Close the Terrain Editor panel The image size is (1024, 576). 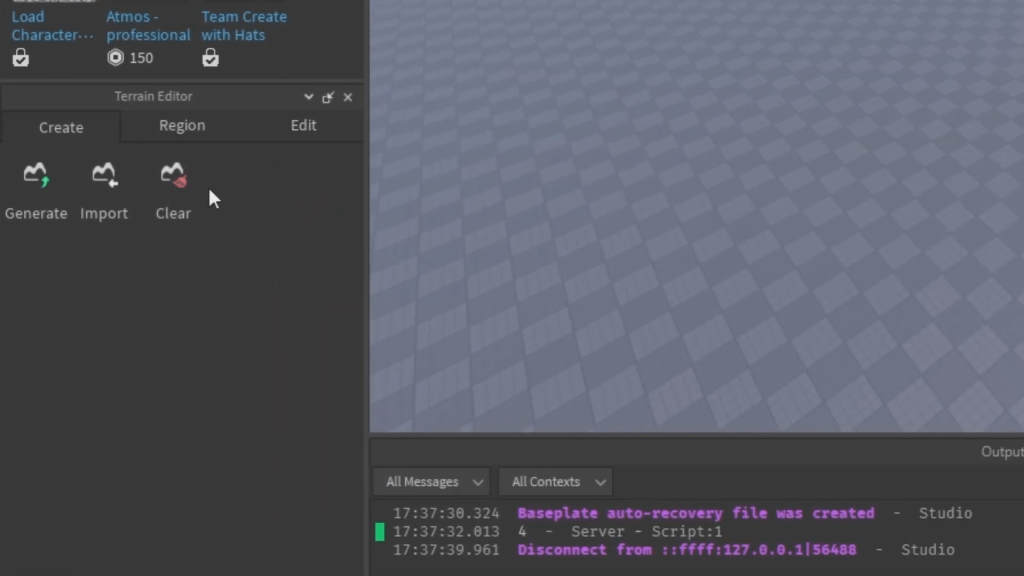347,97
